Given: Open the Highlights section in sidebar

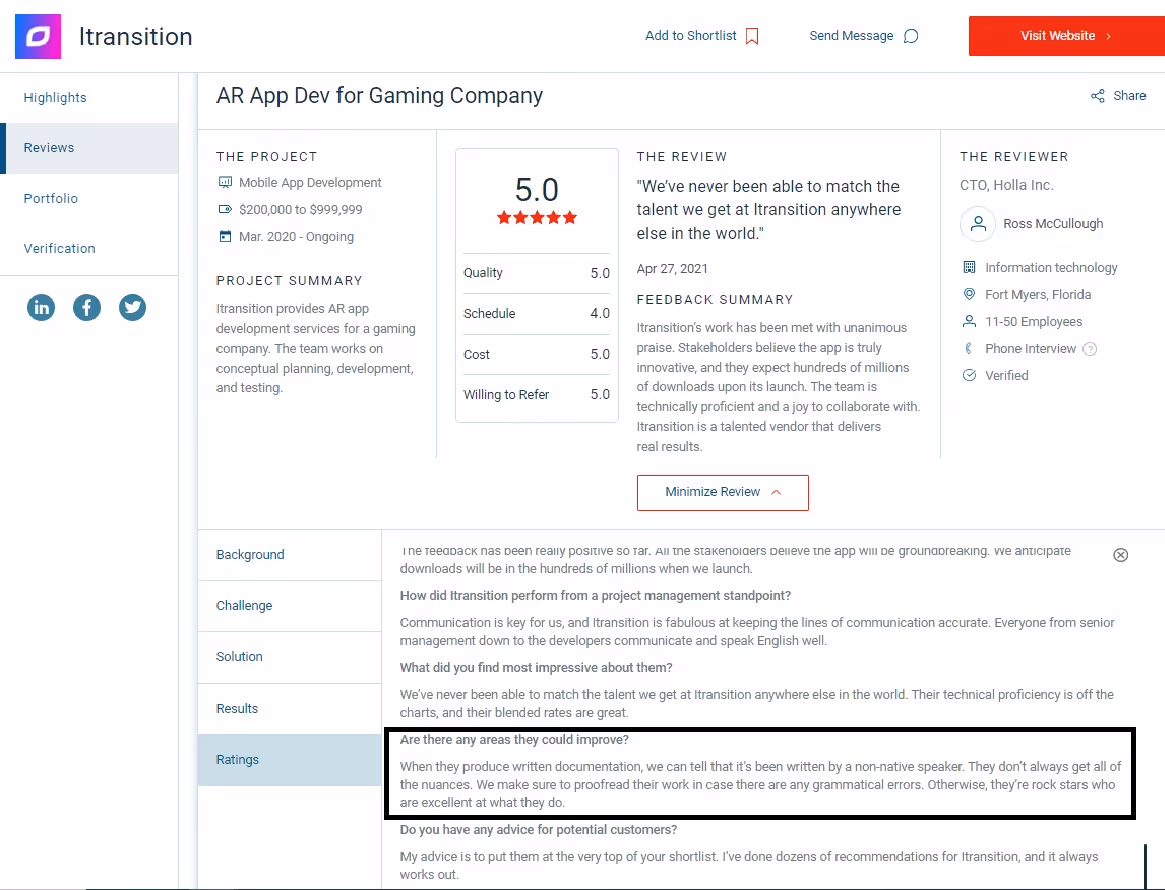Looking at the screenshot, I should click(89, 97).
